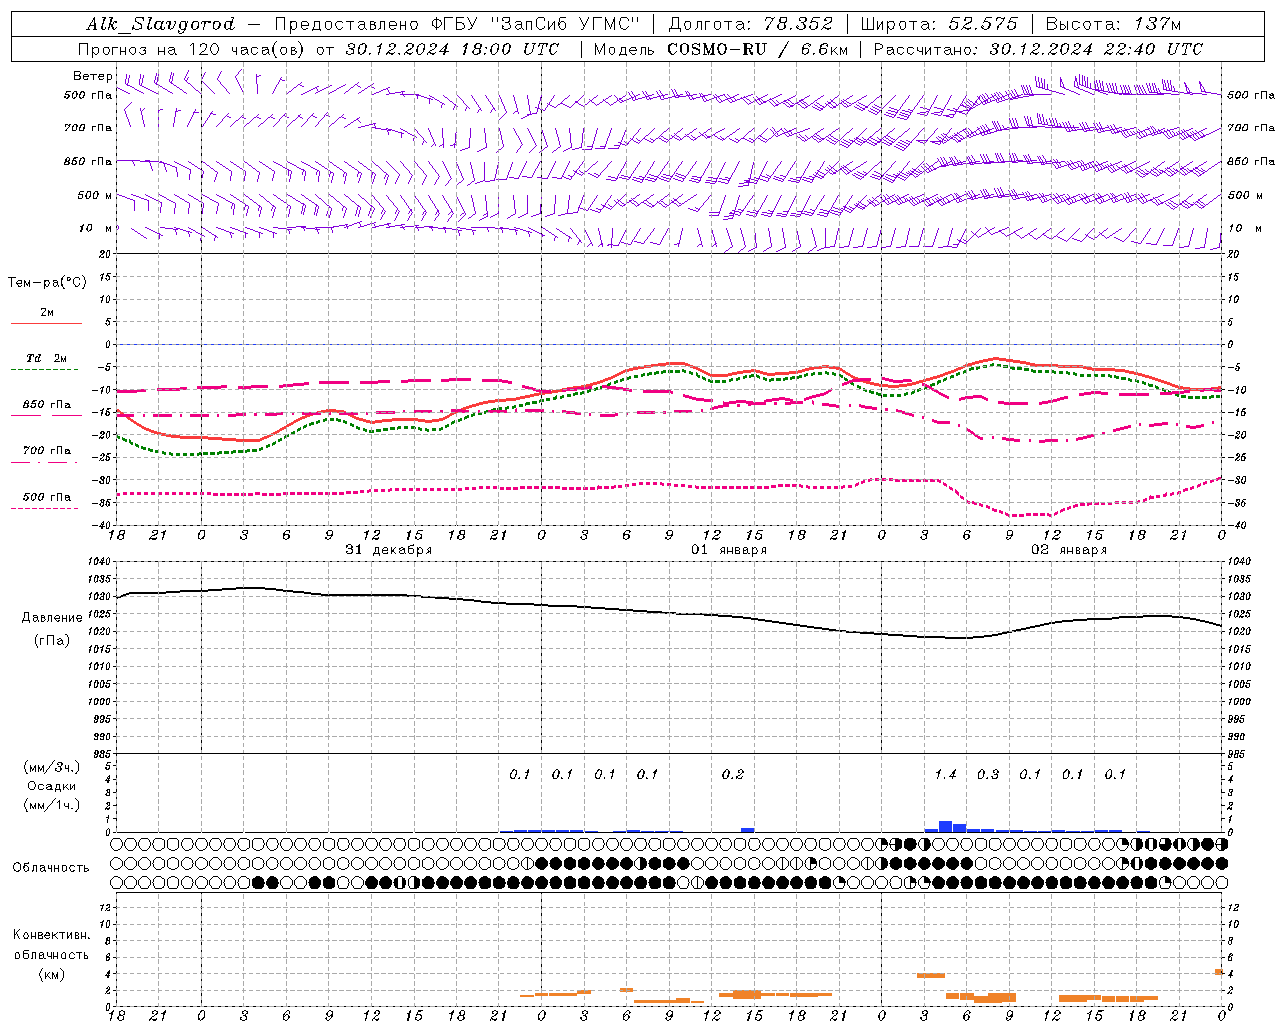Click the 700 гПа temperature legend entry
Screen dimensions: 1280x1024
pos(47,450)
